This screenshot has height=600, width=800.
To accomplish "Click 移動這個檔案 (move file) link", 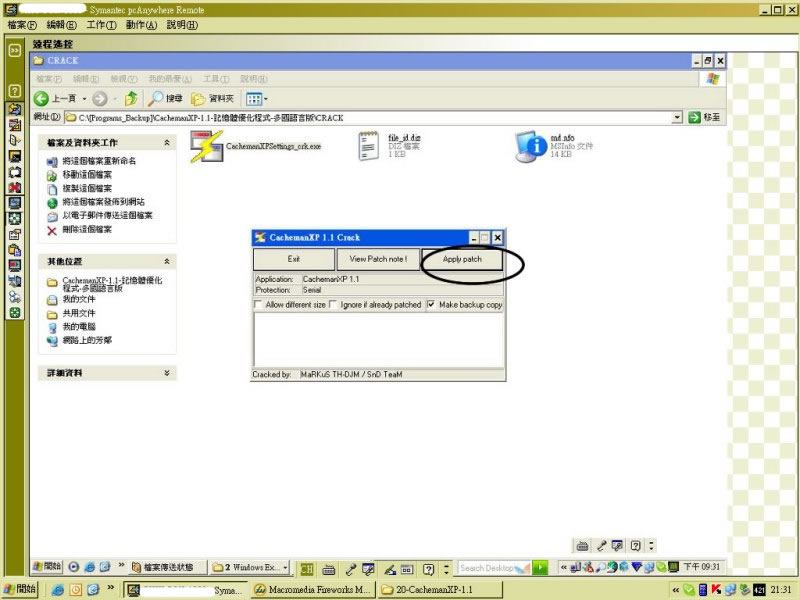I will click(x=87, y=174).
